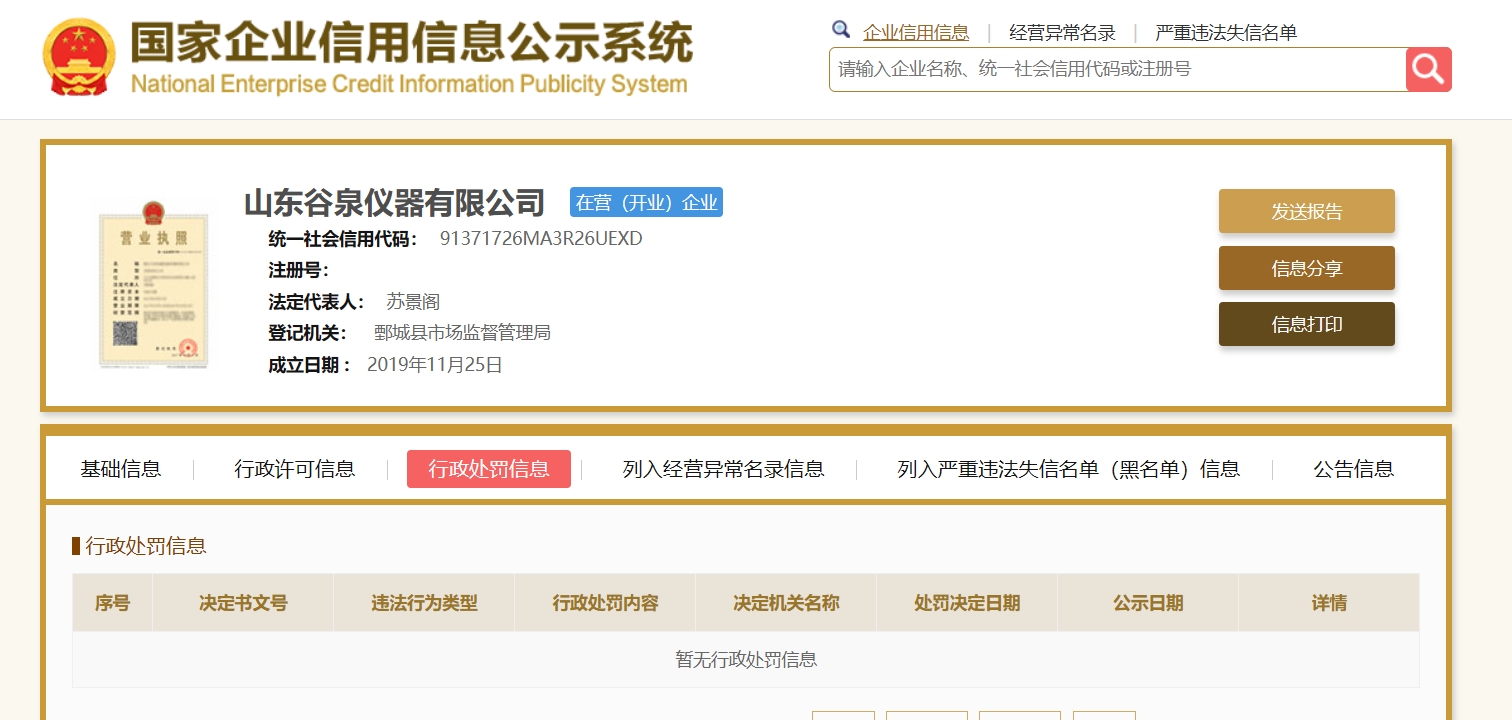Click the red magnifier search button
The image size is (1512, 720).
coord(1428,69)
